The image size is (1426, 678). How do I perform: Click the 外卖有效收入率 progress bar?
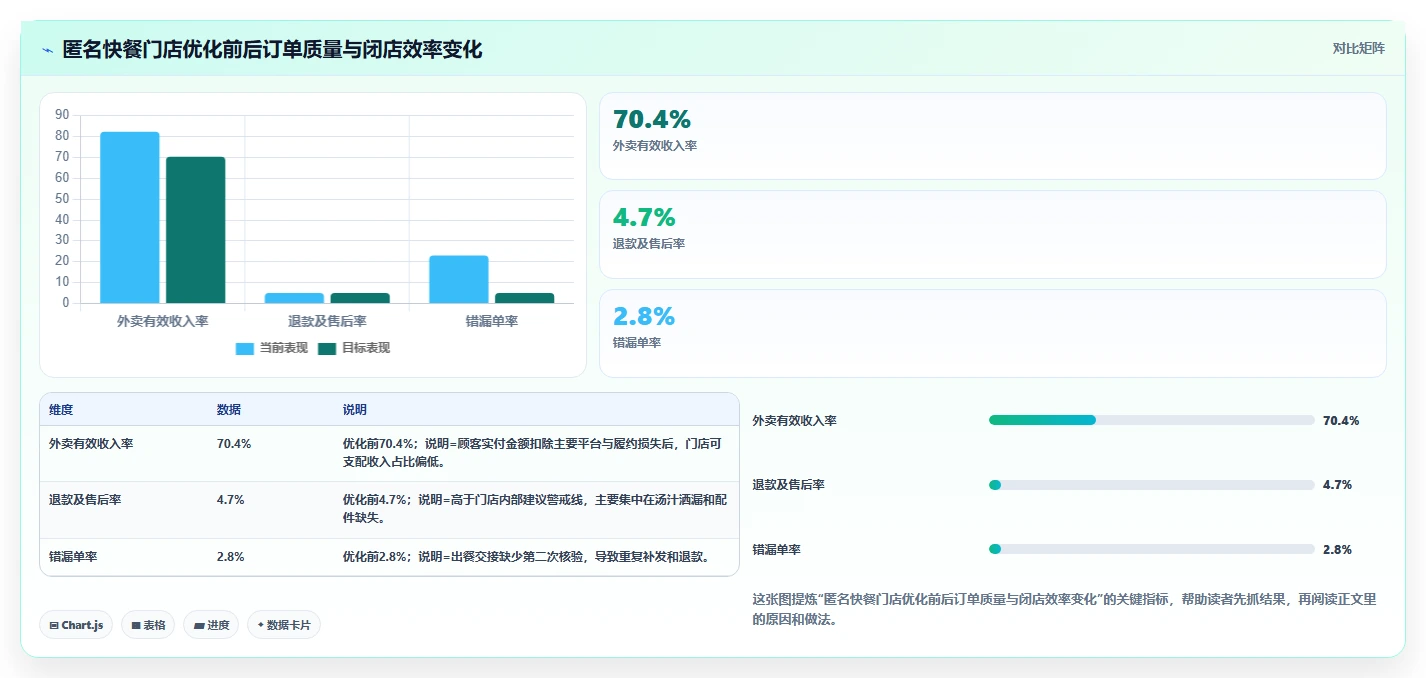(1151, 420)
